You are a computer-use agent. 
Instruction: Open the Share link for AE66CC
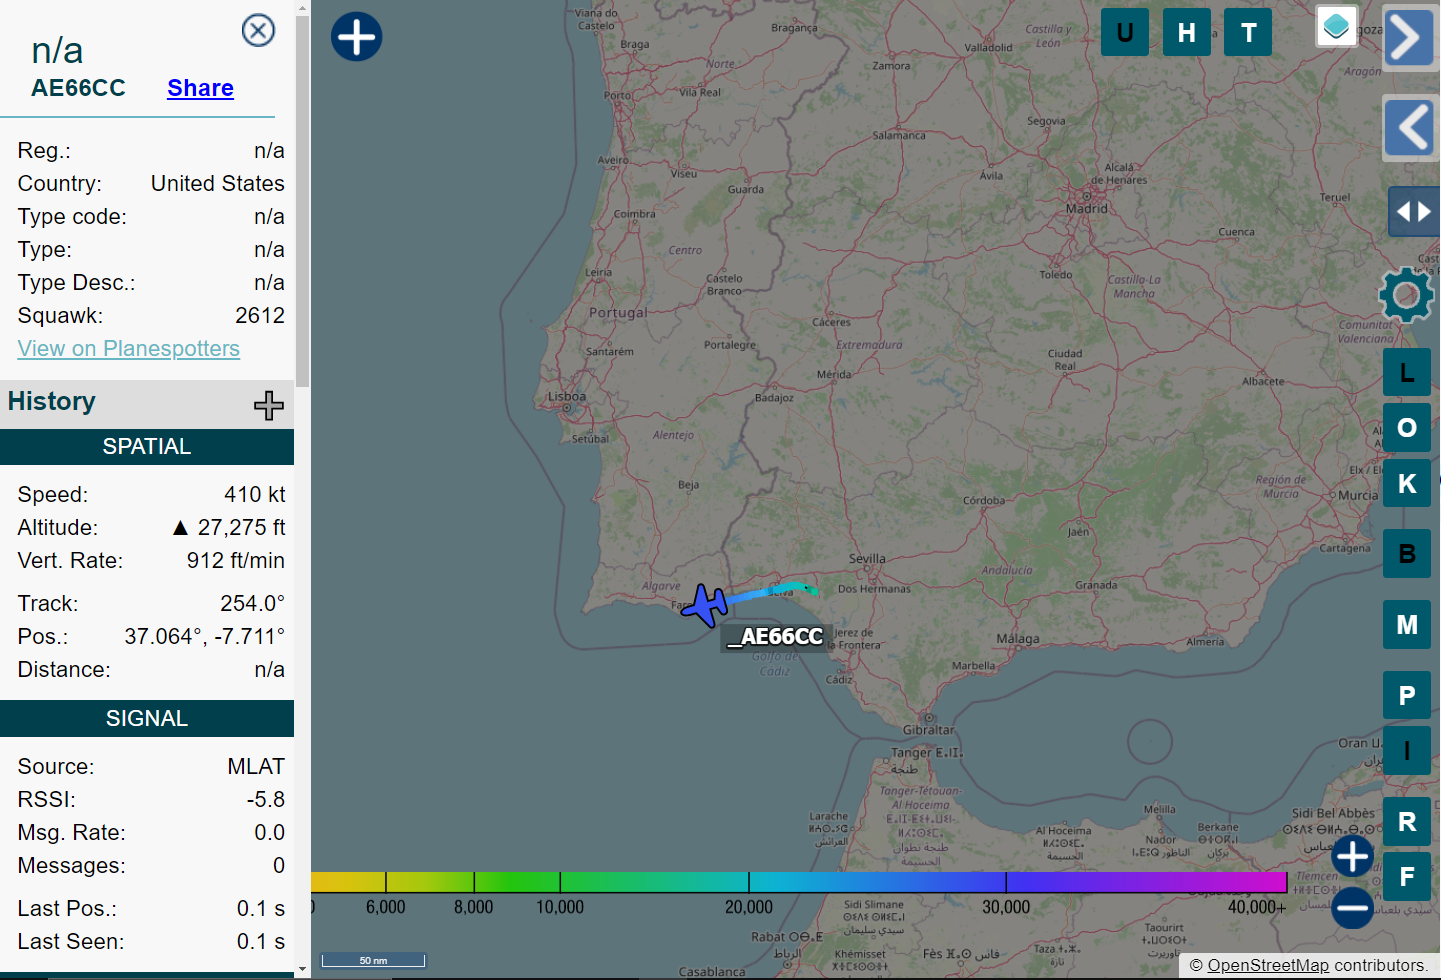200,88
